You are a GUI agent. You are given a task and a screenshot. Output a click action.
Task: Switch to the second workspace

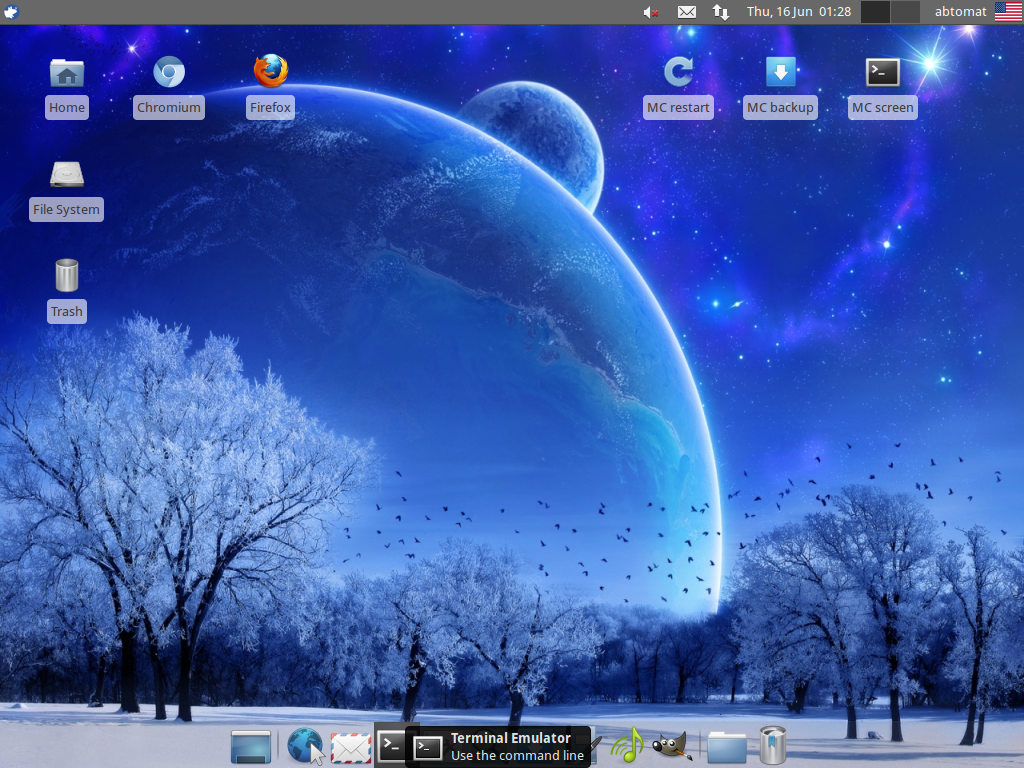[905, 12]
